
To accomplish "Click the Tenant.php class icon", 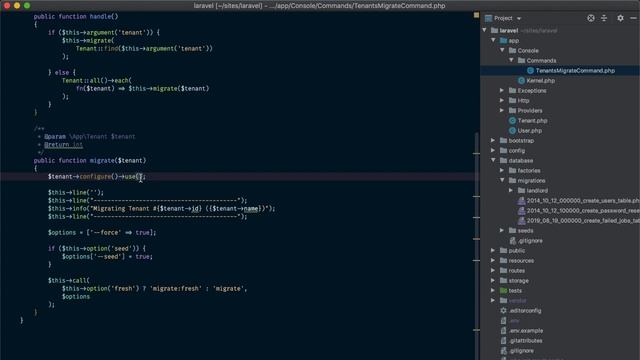I will (512, 121).
